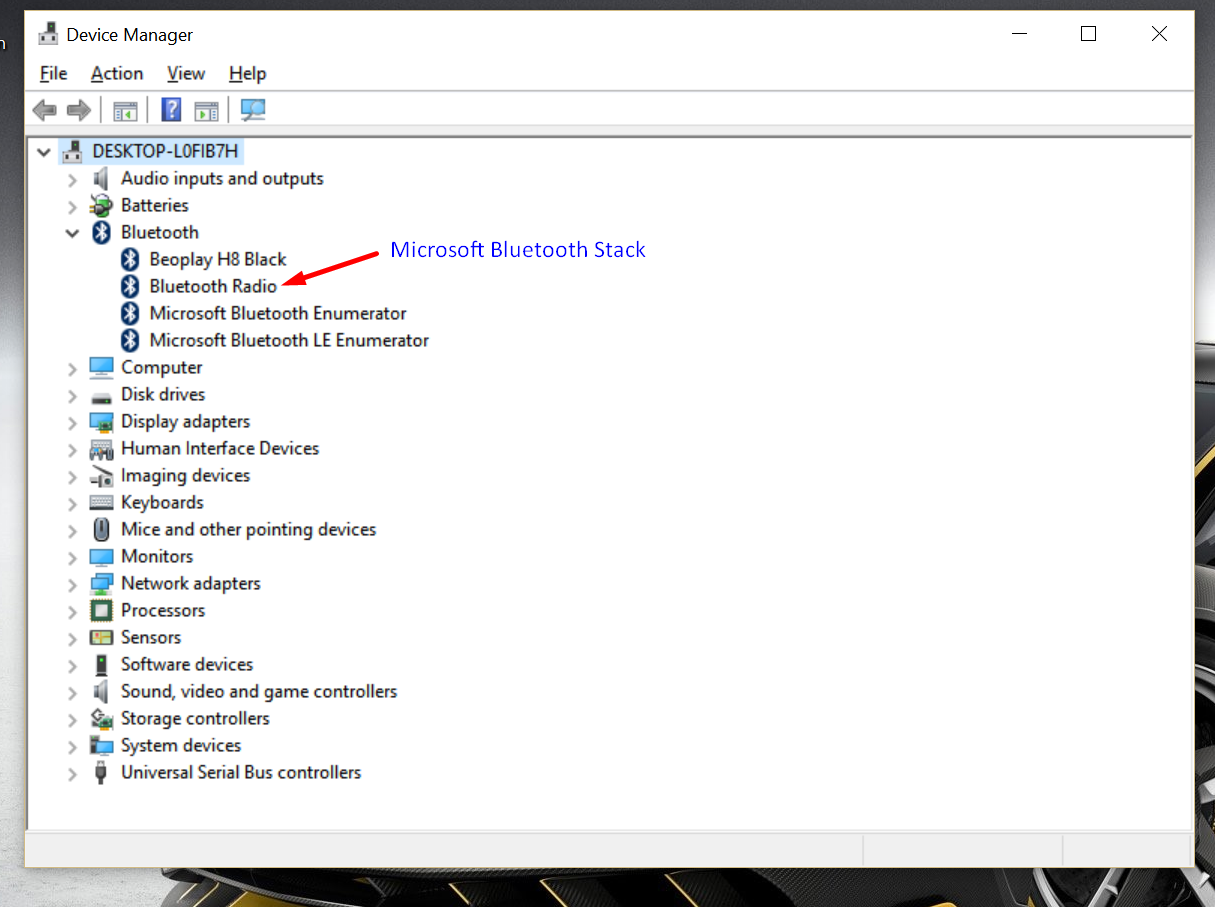The image size is (1215, 907).
Task: Open the File menu
Action: pyautogui.click(x=53, y=73)
